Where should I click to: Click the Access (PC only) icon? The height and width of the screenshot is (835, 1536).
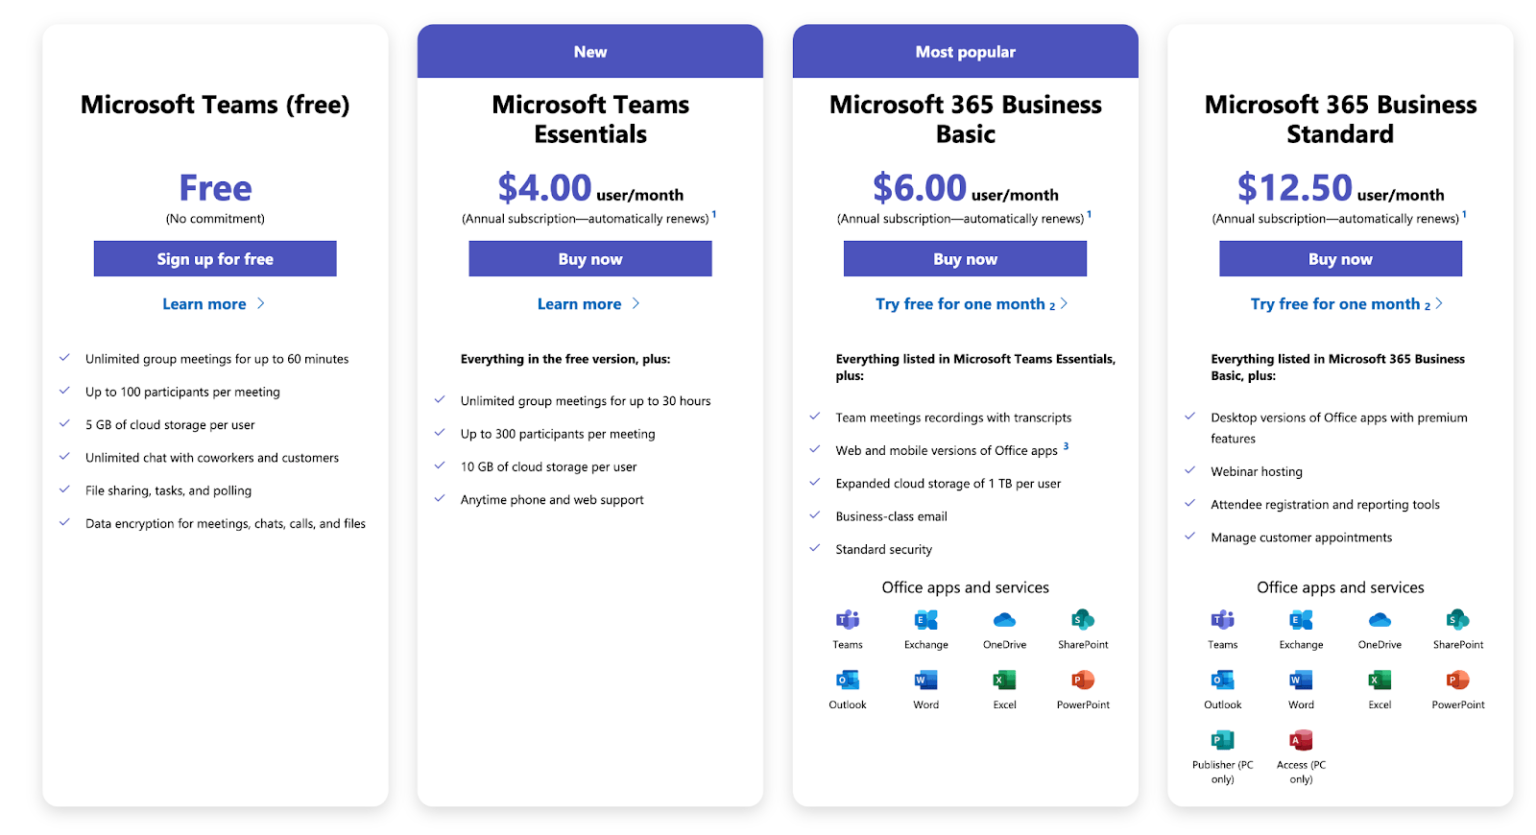[x=1300, y=742]
